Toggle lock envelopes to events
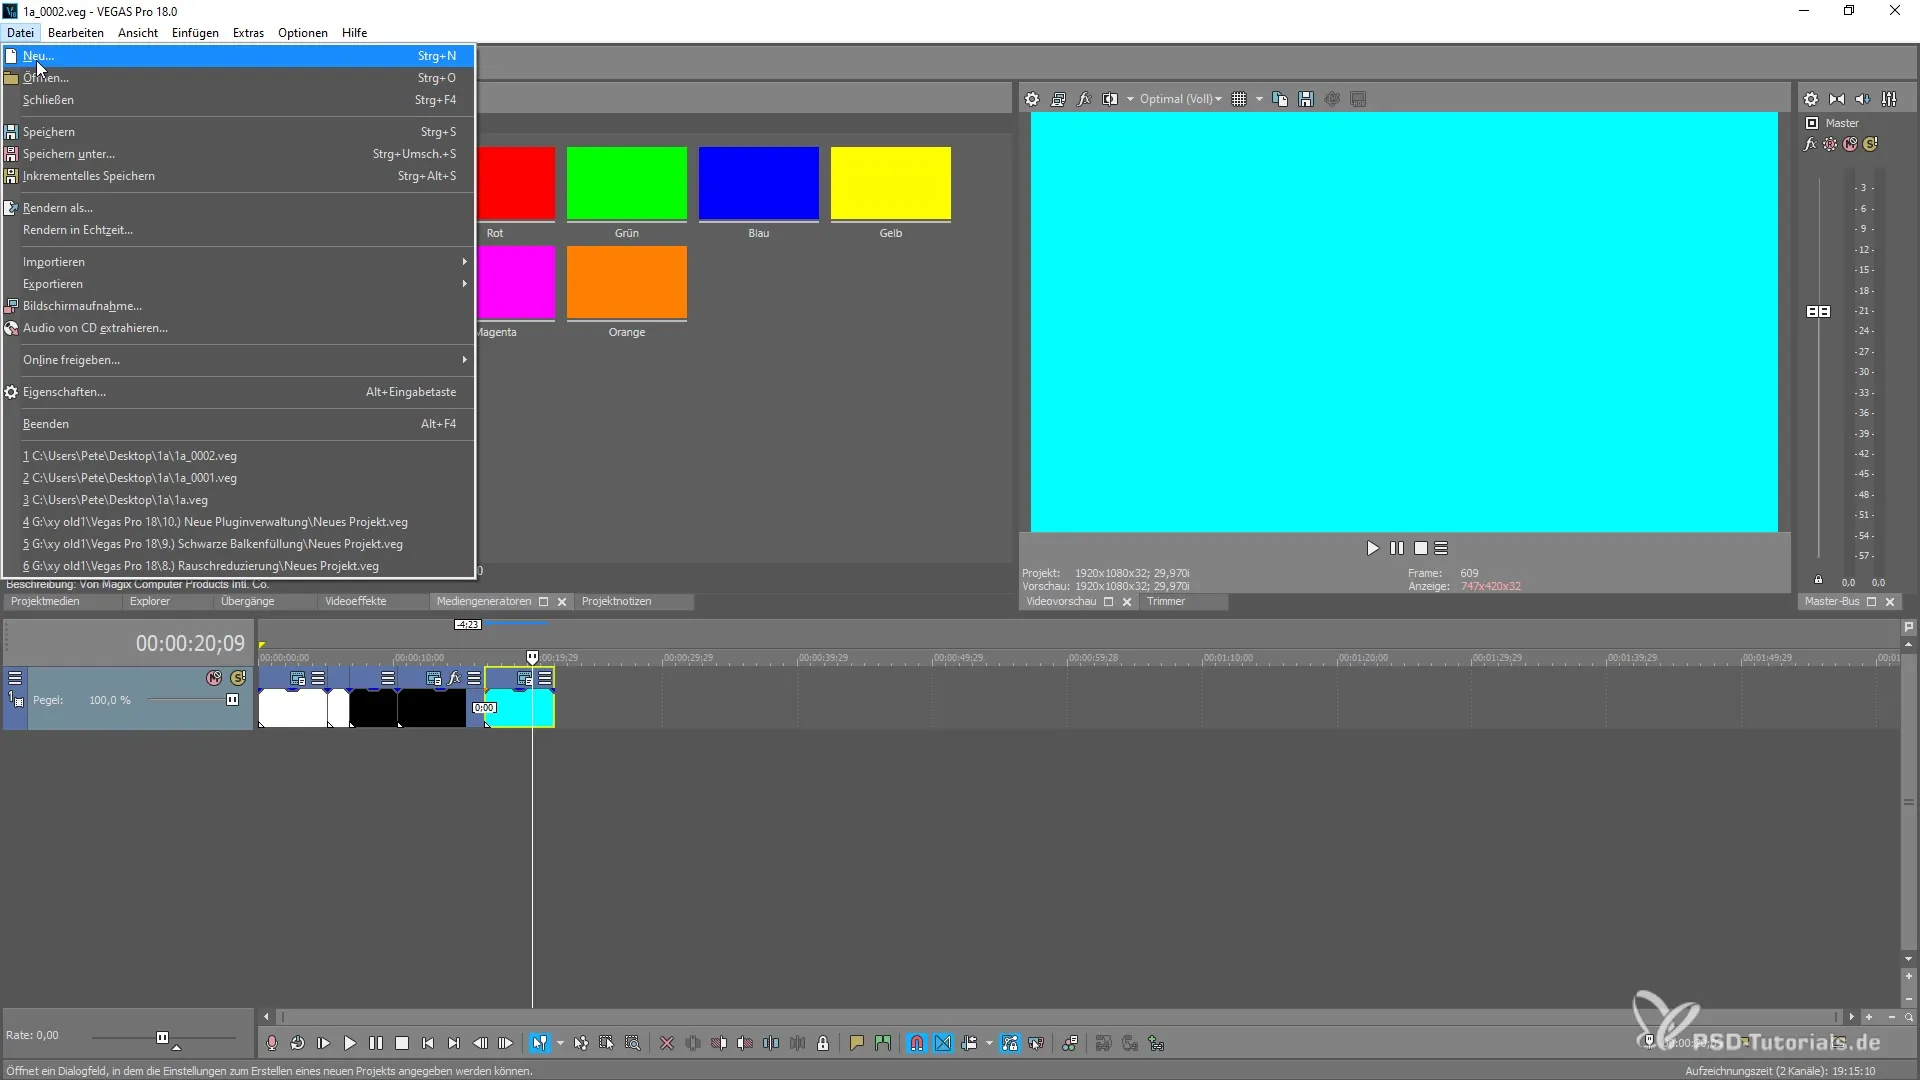Image resolution: width=1920 pixels, height=1080 pixels. coord(1010,1043)
